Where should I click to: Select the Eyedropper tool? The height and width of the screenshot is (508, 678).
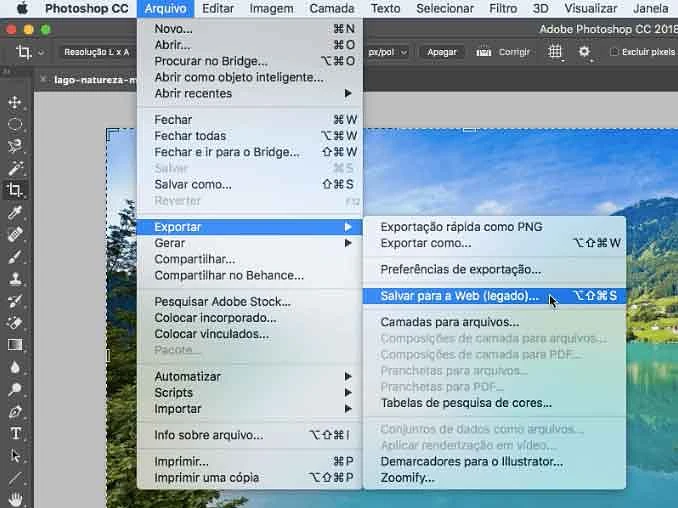click(15, 212)
